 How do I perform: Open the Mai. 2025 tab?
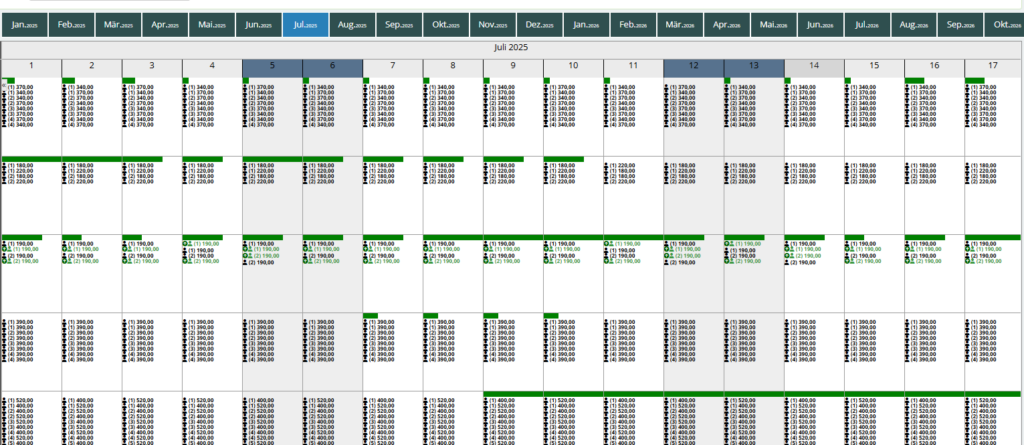point(212,25)
